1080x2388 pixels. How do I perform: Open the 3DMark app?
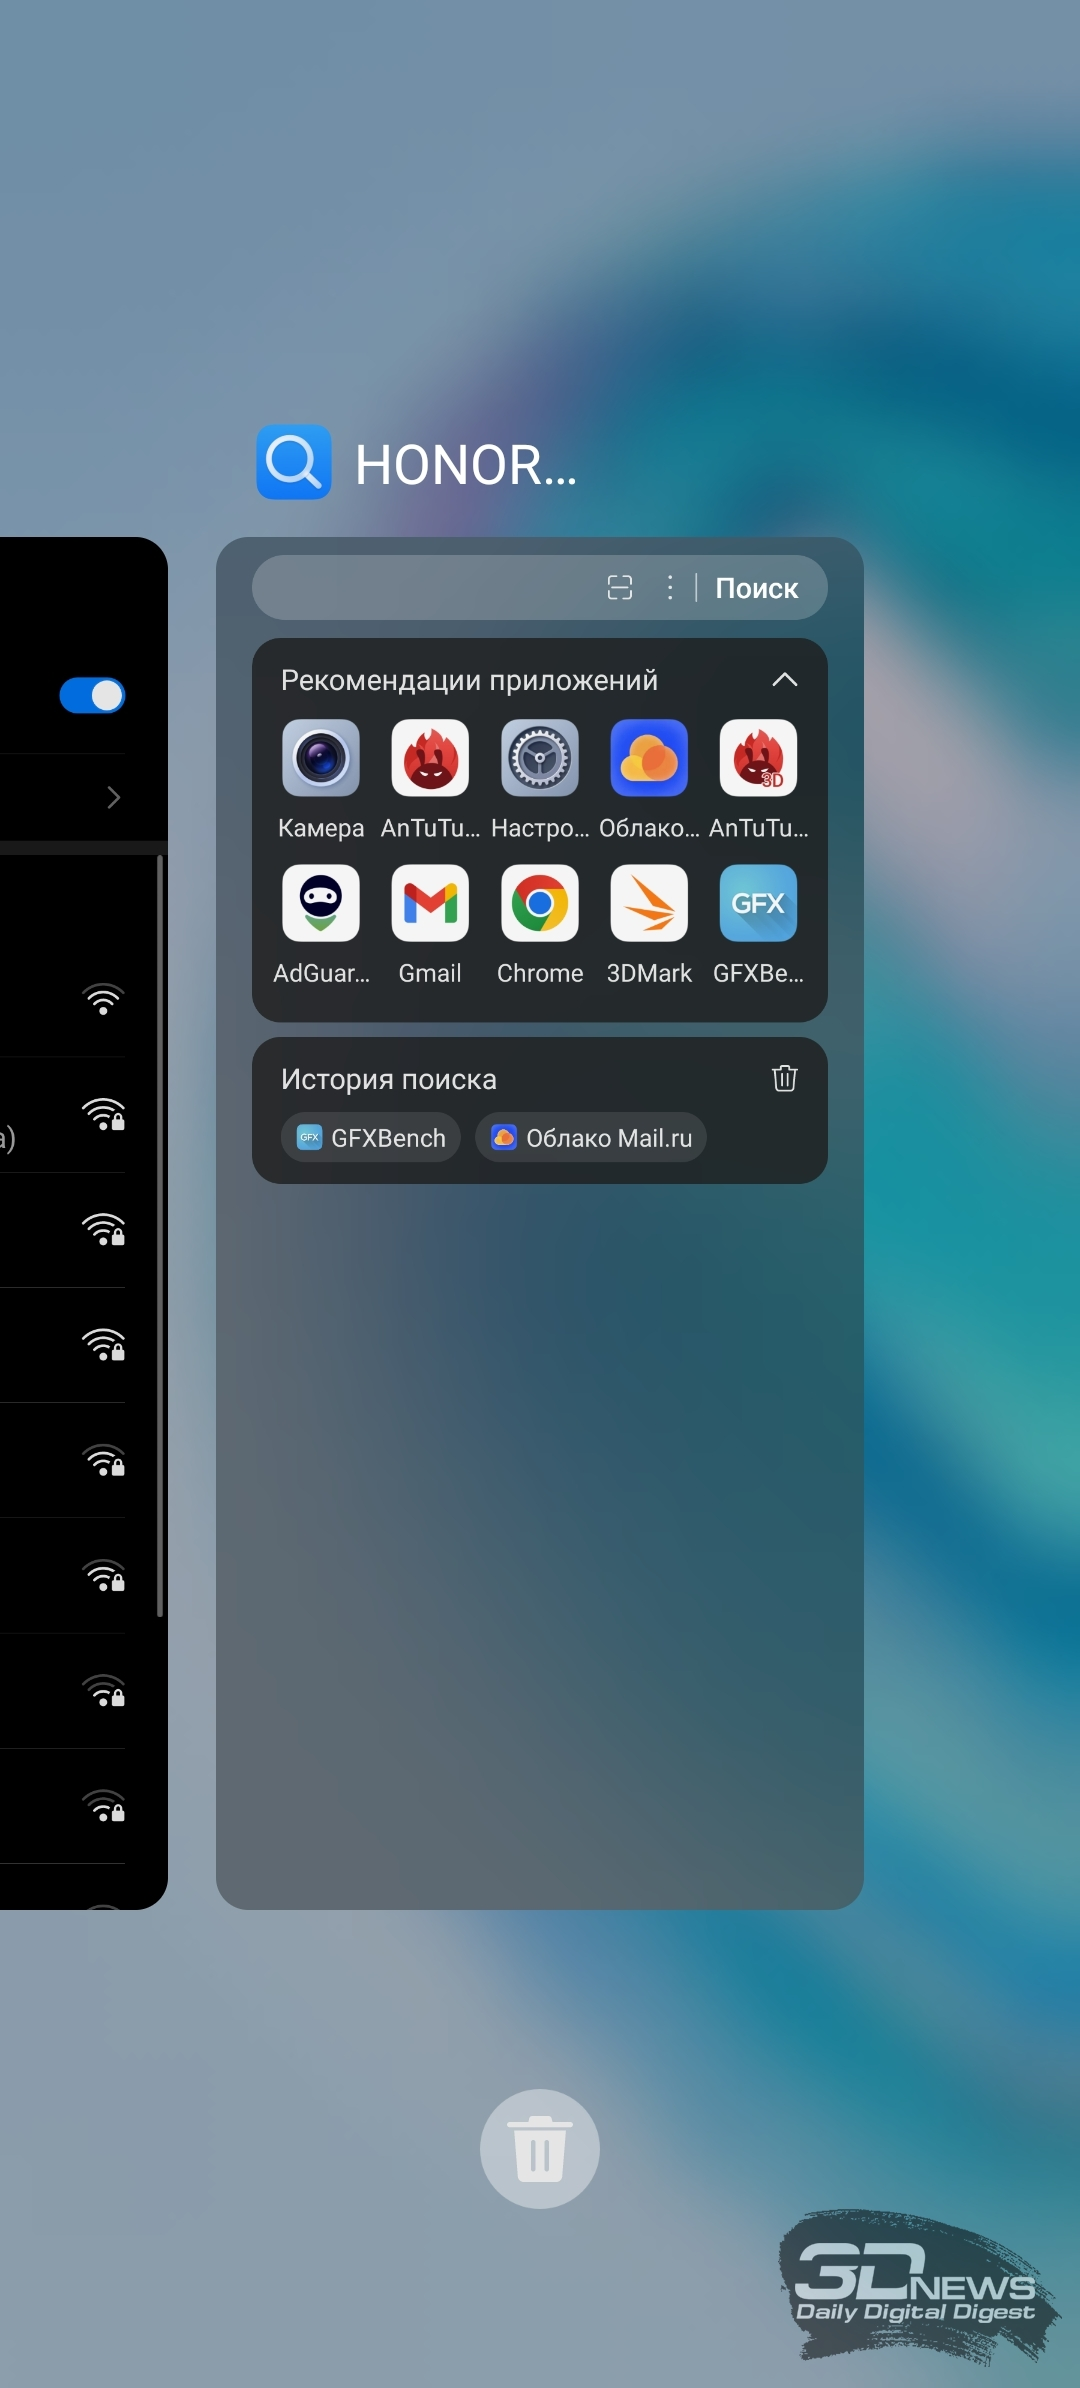649,903
